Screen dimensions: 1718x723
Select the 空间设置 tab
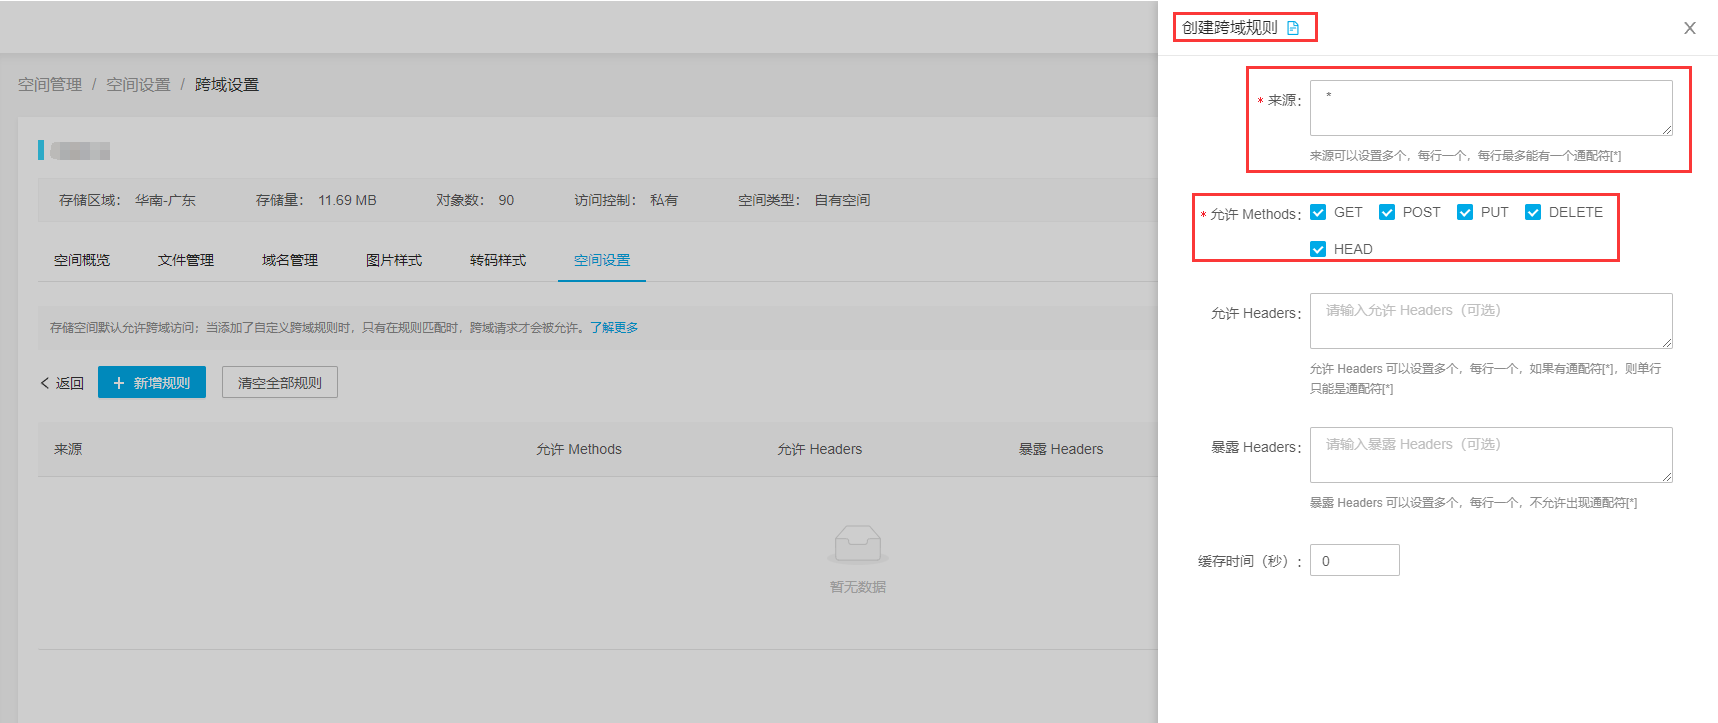(602, 260)
